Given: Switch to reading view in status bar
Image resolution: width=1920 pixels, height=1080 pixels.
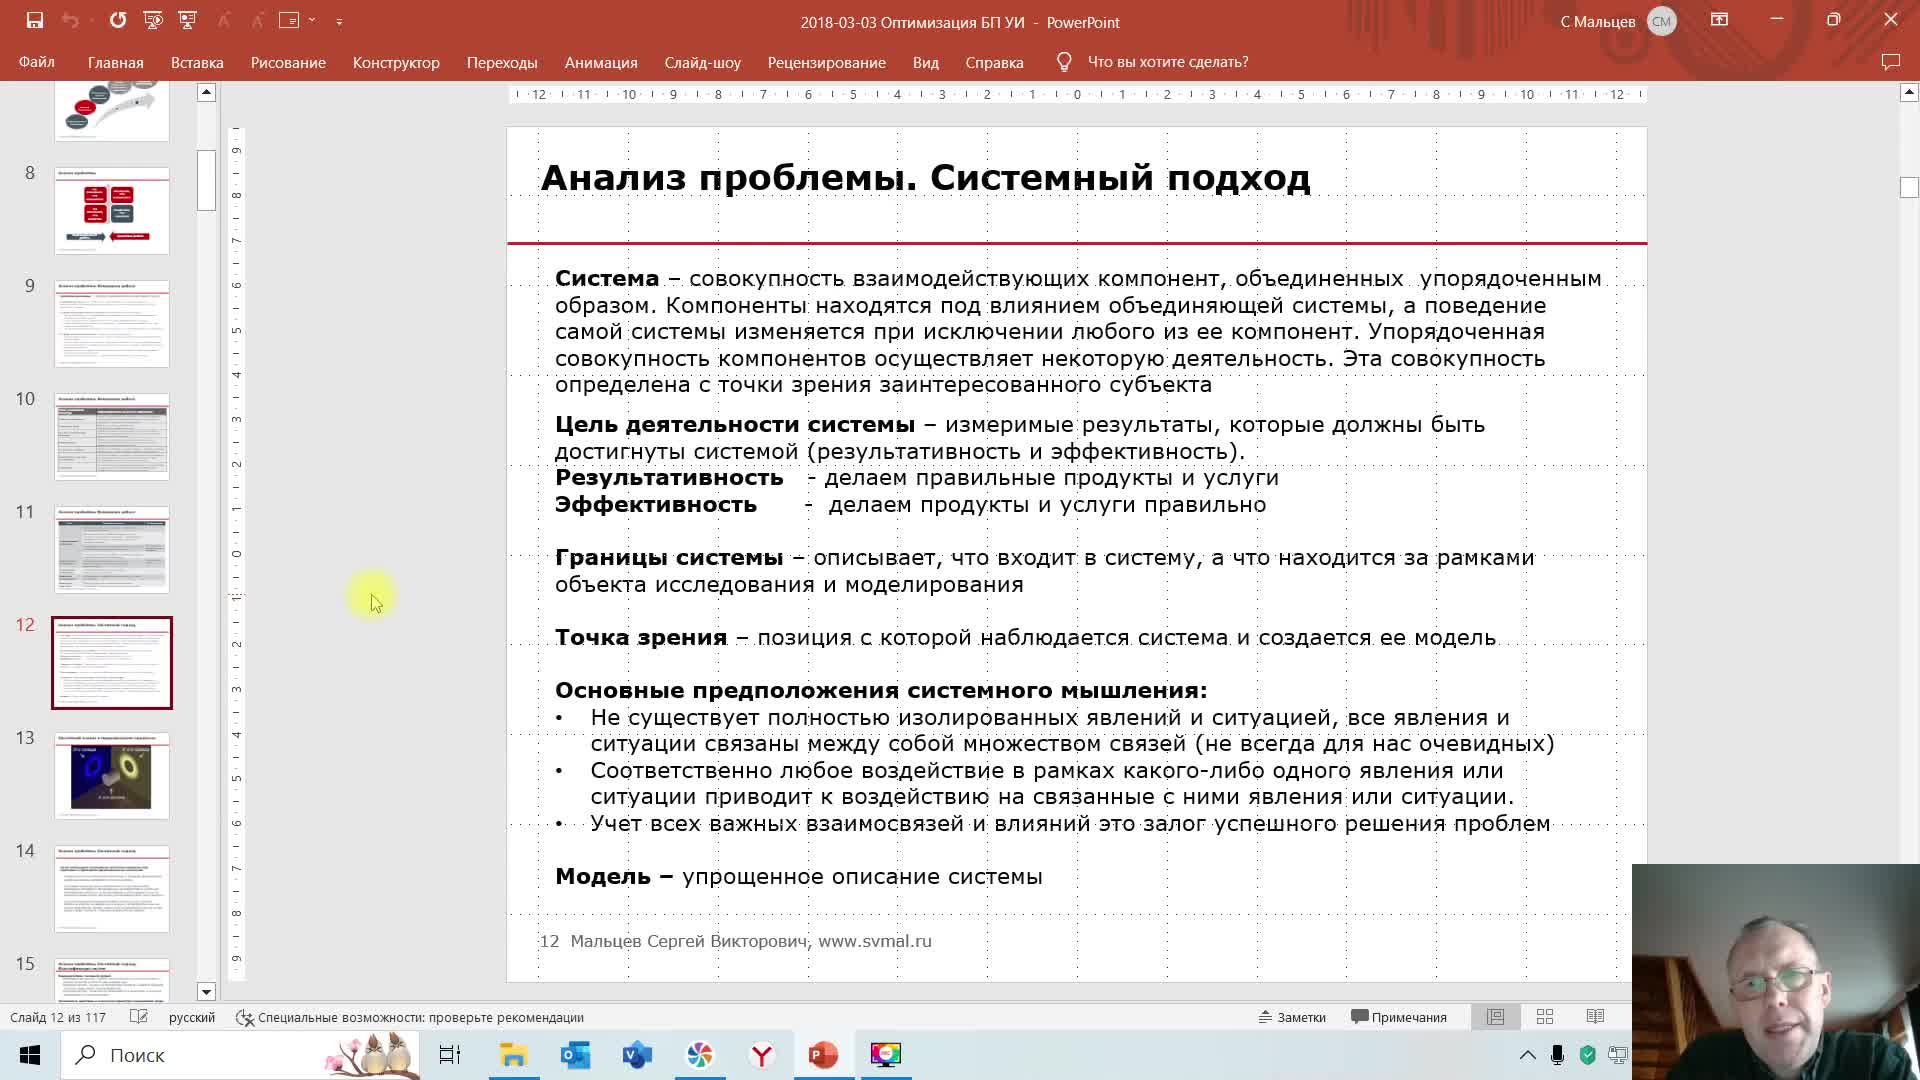Looking at the screenshot, I should (1595, 1017).
